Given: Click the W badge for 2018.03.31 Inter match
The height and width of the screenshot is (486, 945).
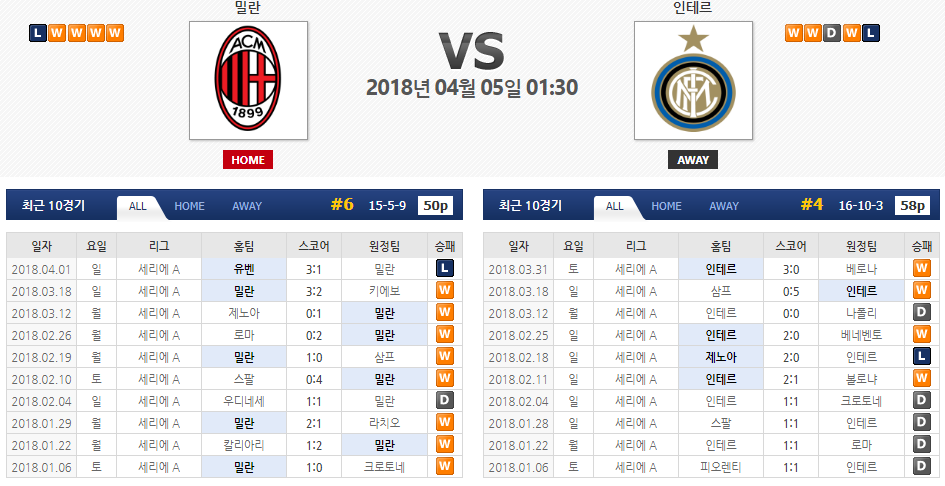Looking at the screenshot, I should pyautogui.click(x=921, y=268).
